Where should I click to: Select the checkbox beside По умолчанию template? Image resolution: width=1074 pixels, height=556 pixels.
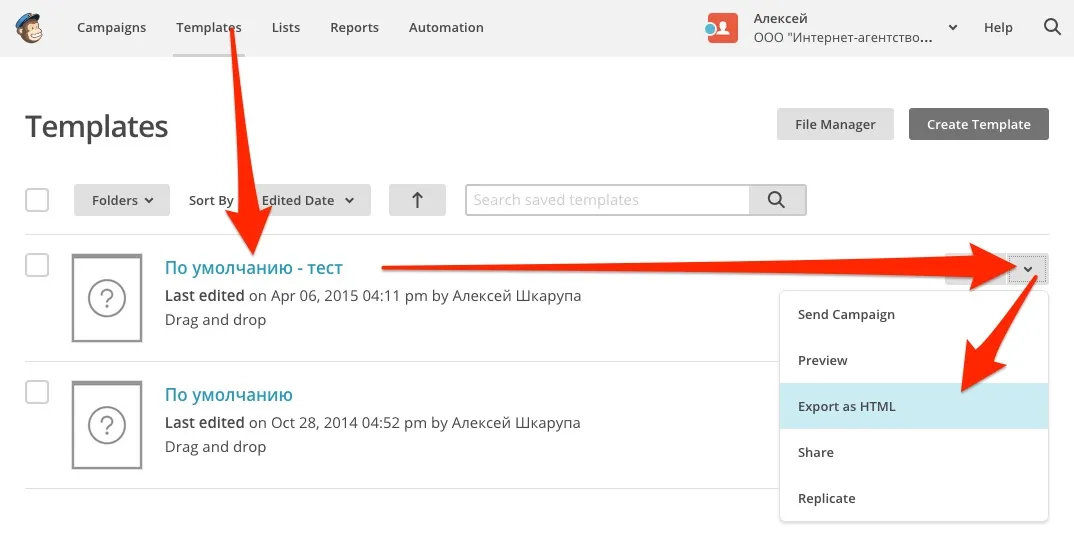click(x=37, y=392)
